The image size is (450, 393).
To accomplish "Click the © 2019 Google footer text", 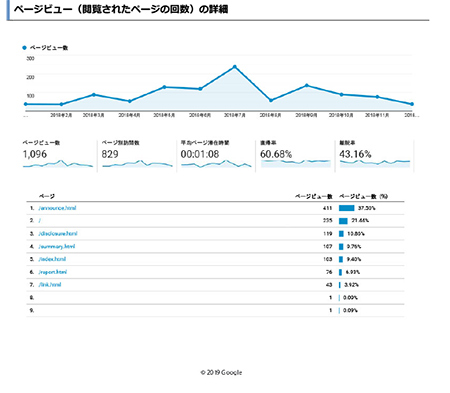I will [x=221, y=372].
